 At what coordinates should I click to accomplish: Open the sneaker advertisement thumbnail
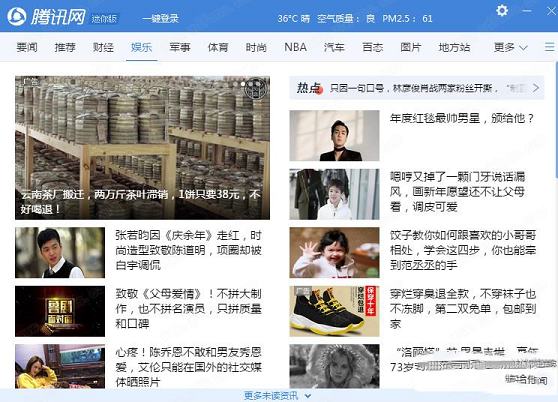click(x=334, y=311)
